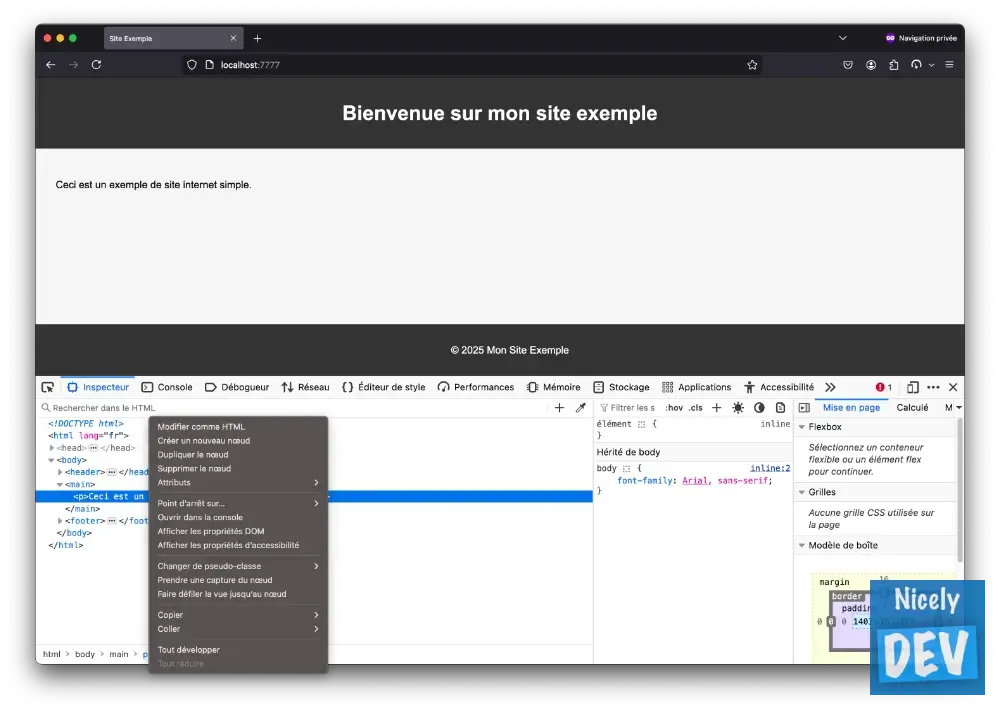
Task: Open the Inspecteur tab
Action: point(98,387)
